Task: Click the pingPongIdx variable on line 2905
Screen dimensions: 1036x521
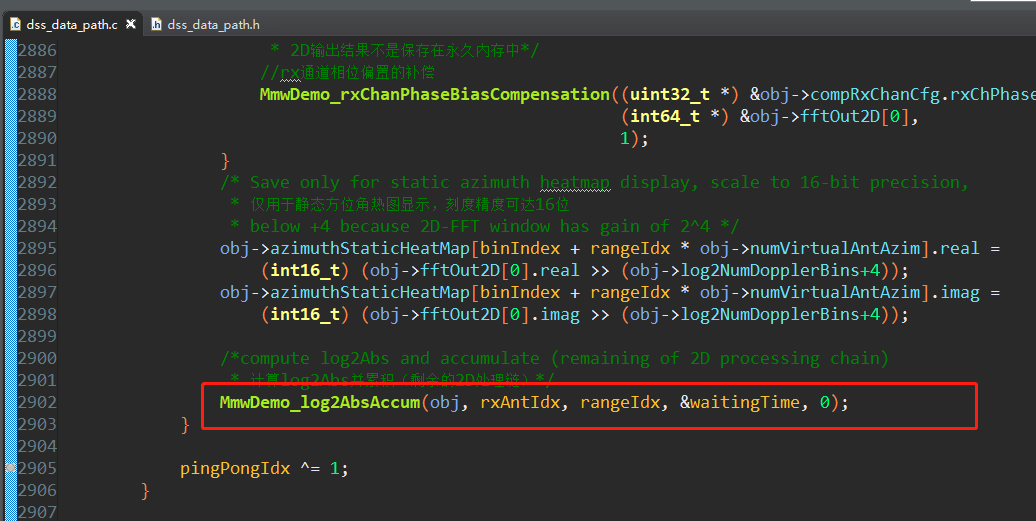Action: [235, 468]
